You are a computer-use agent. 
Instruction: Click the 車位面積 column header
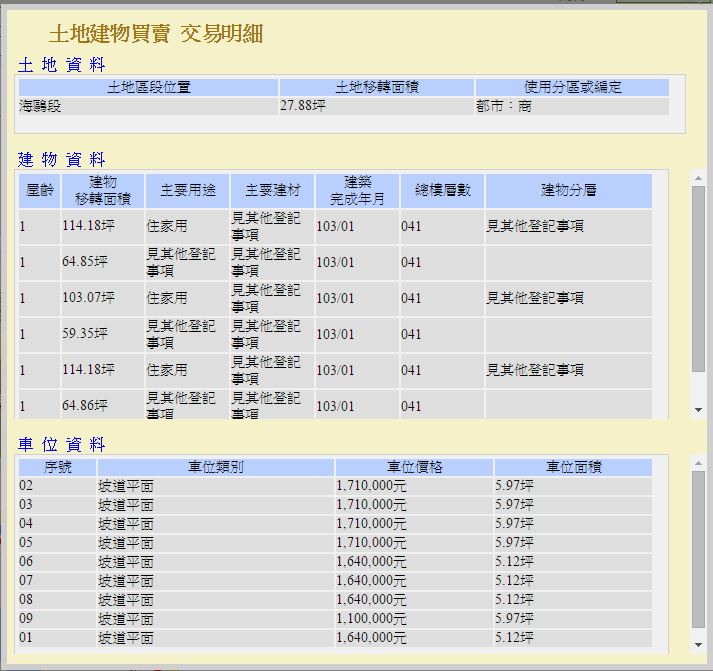point(573,467)
